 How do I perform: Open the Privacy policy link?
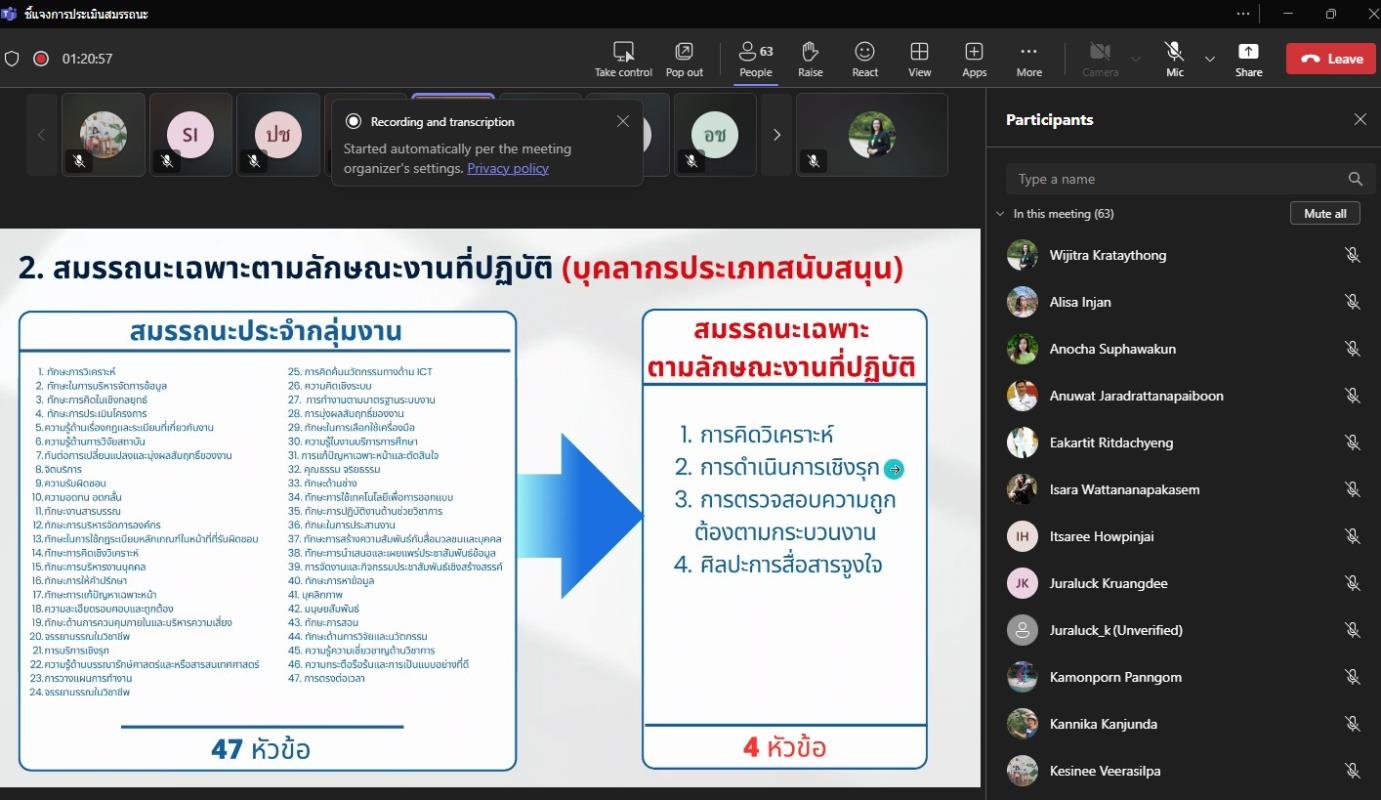(508, 168)
